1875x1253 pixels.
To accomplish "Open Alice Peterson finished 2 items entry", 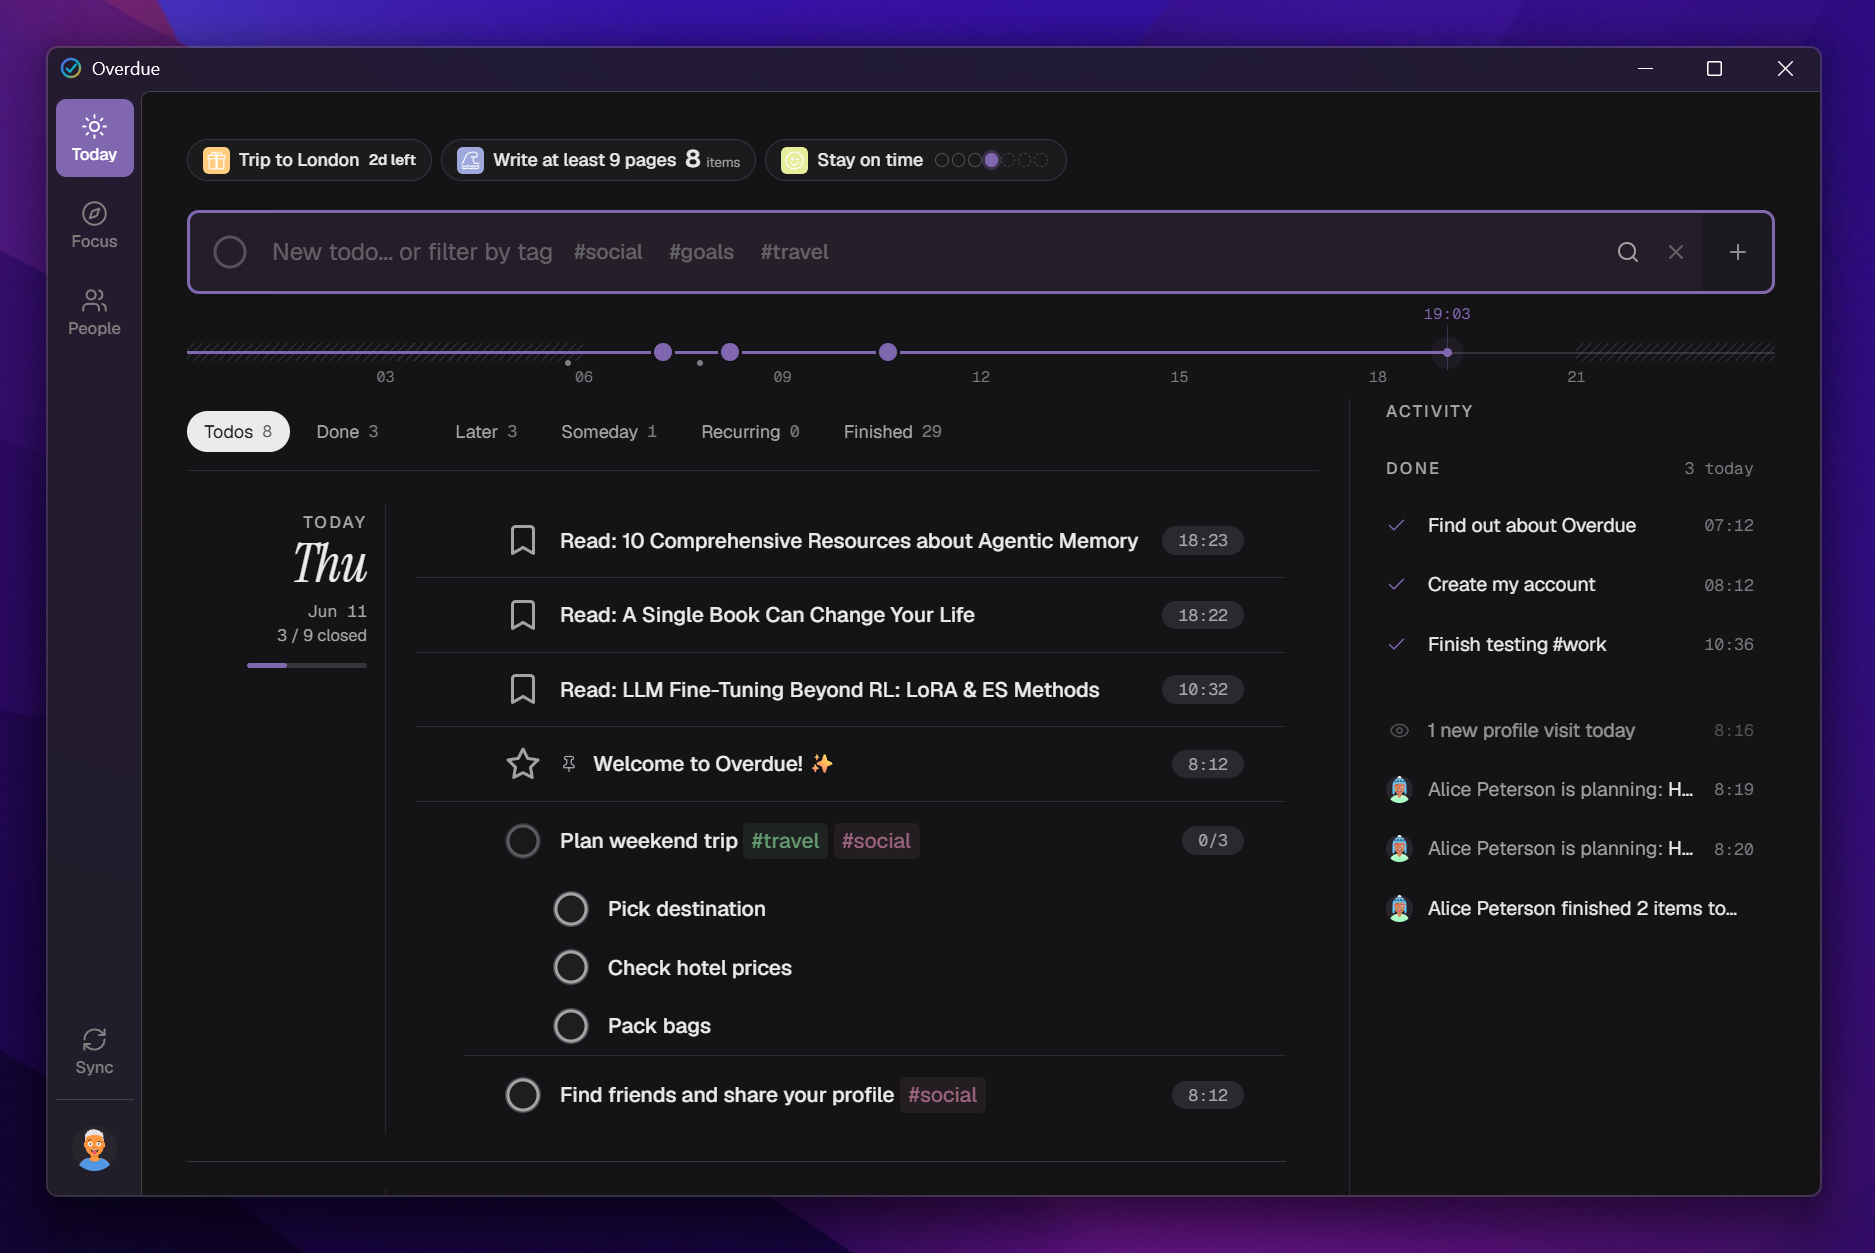I will click(1571, 908).
